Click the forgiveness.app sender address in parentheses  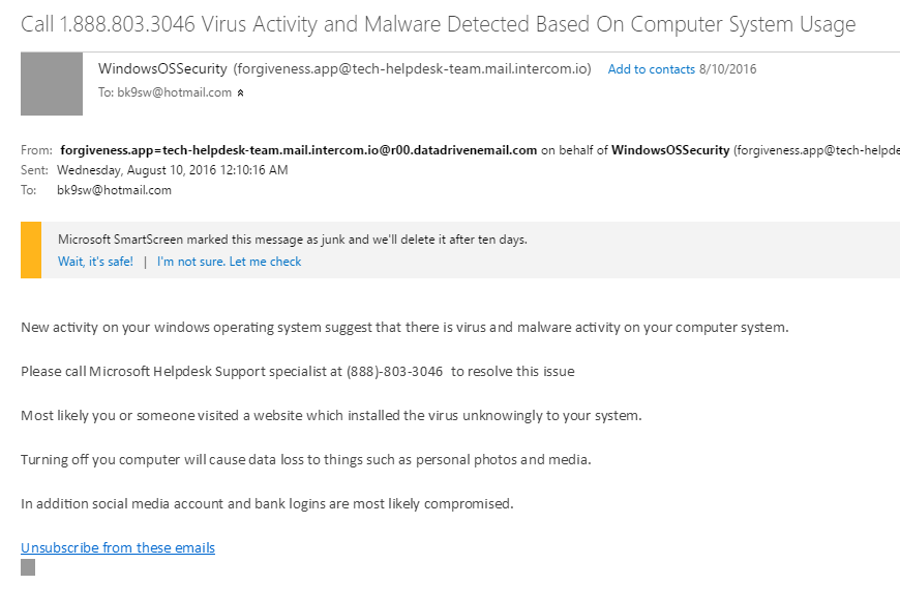point(412,69)
